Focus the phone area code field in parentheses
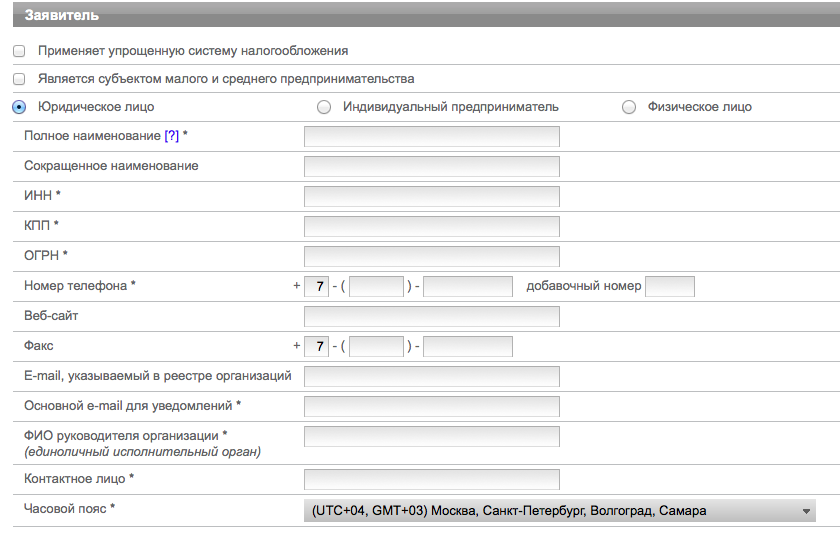Screen dimensions: 840x545 pyautogui.click(x=377, y=287)
